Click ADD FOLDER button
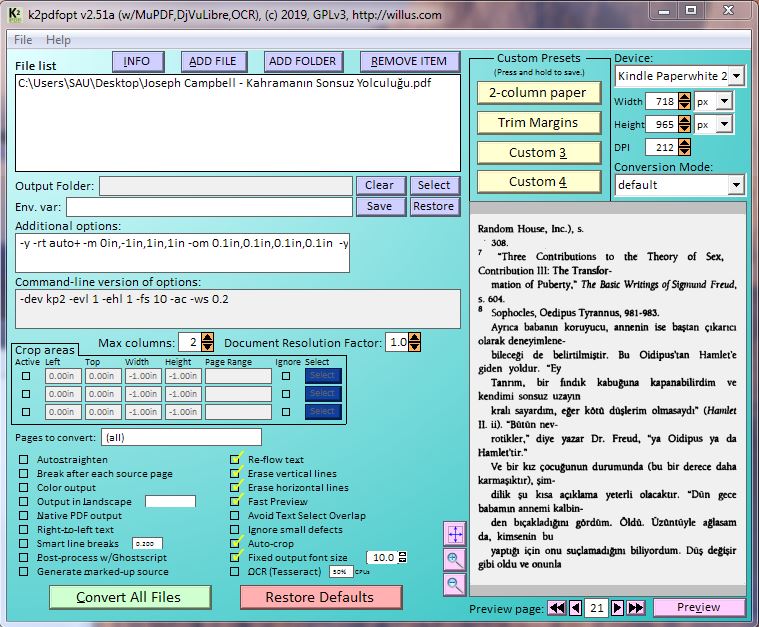Screen dimensions: 759x627 click(x=303, y=61)
